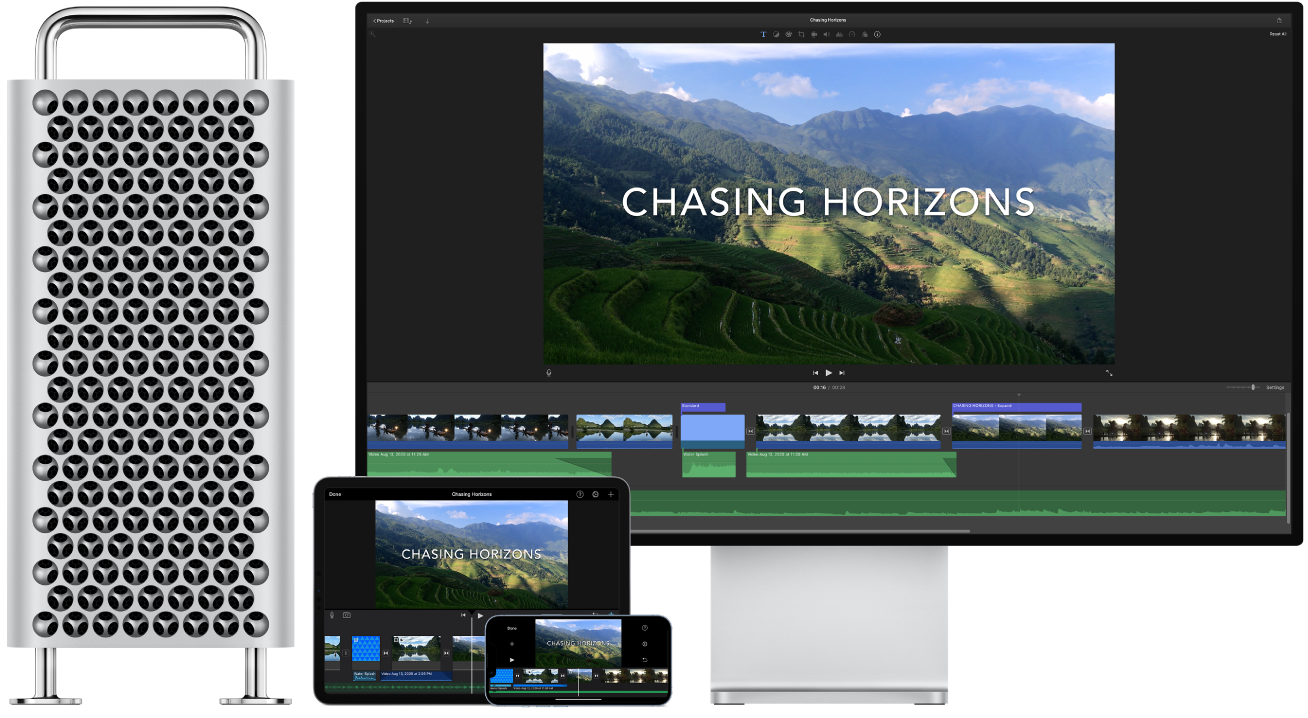Open the clip Volume controls
The height and width of the screenshot is (718, 1308).
[x=827, y=34]
